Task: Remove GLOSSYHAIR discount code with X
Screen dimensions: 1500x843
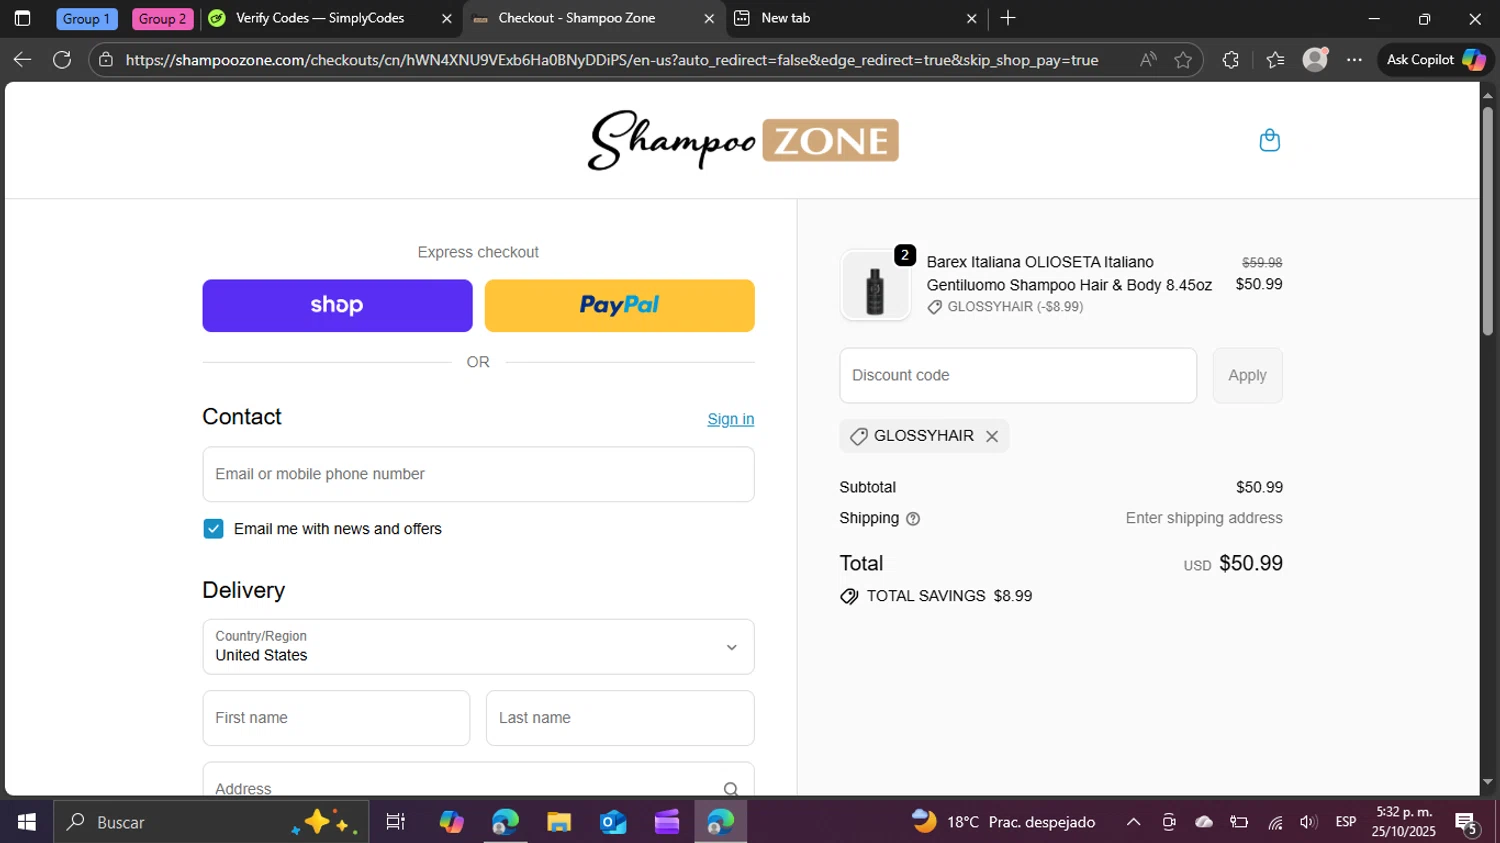Action: 992,436
